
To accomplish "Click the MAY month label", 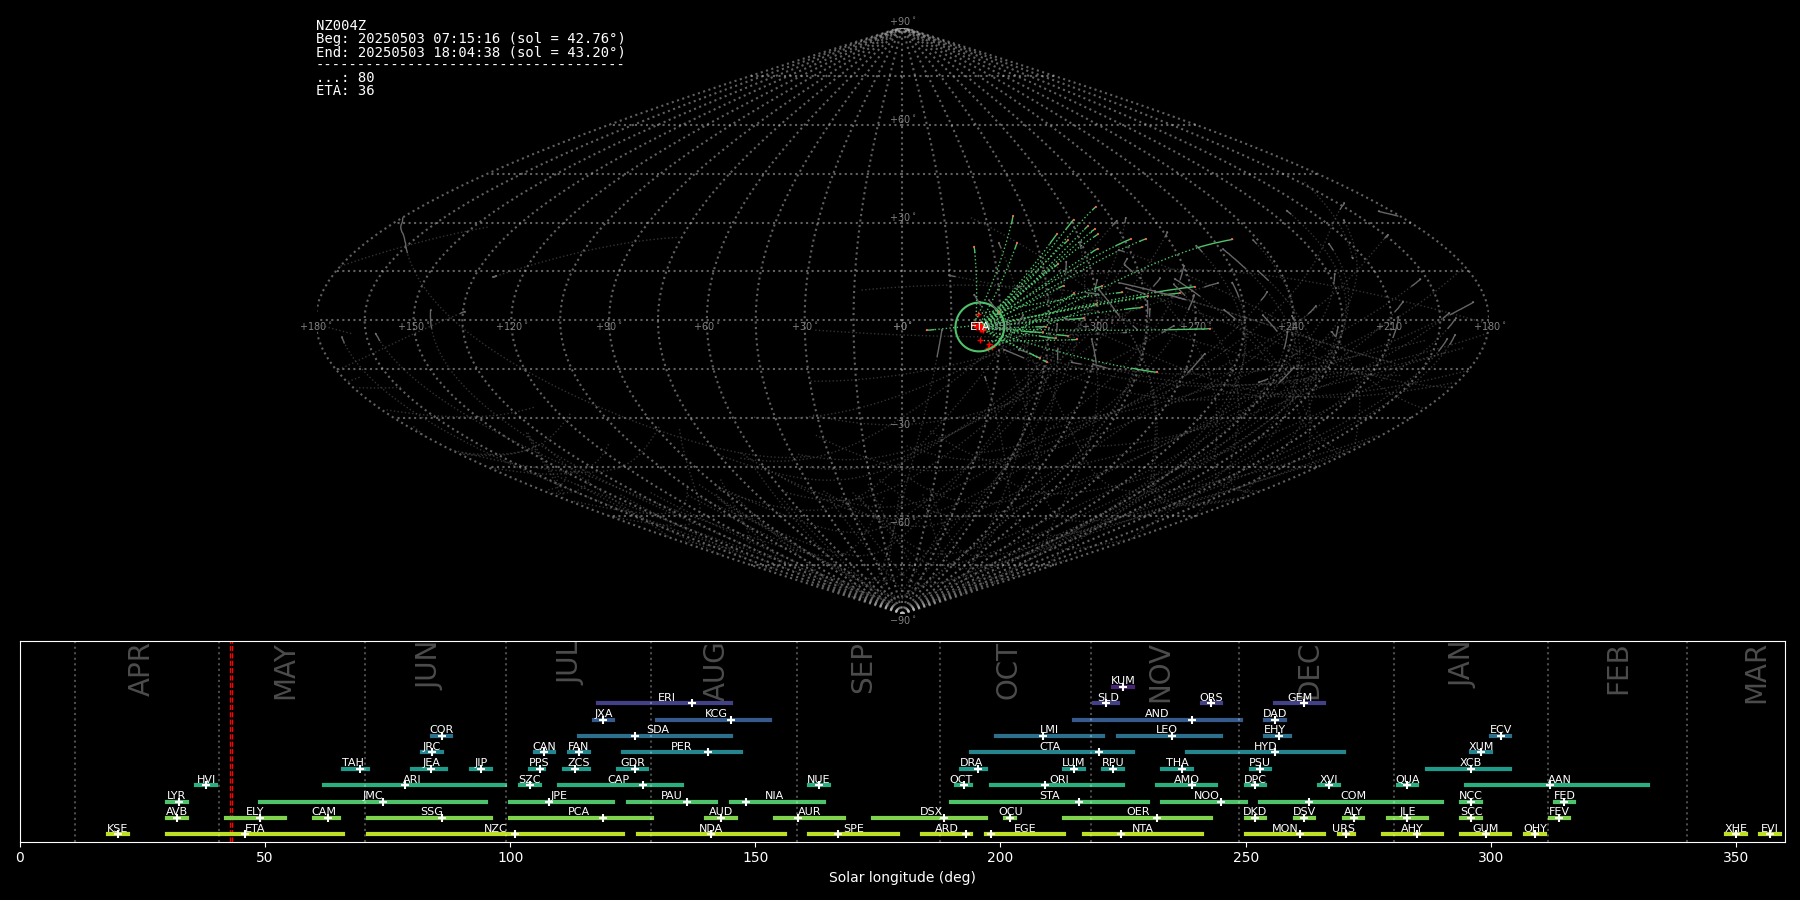I will click(285, 673).
